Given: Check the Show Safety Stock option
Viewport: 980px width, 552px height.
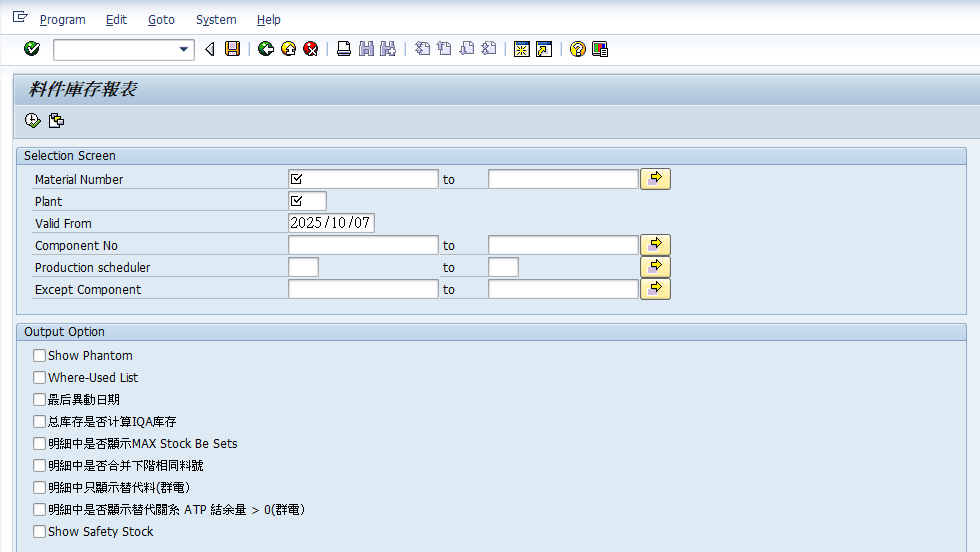Looking at the screenshot, I should [x=40, y=532].
